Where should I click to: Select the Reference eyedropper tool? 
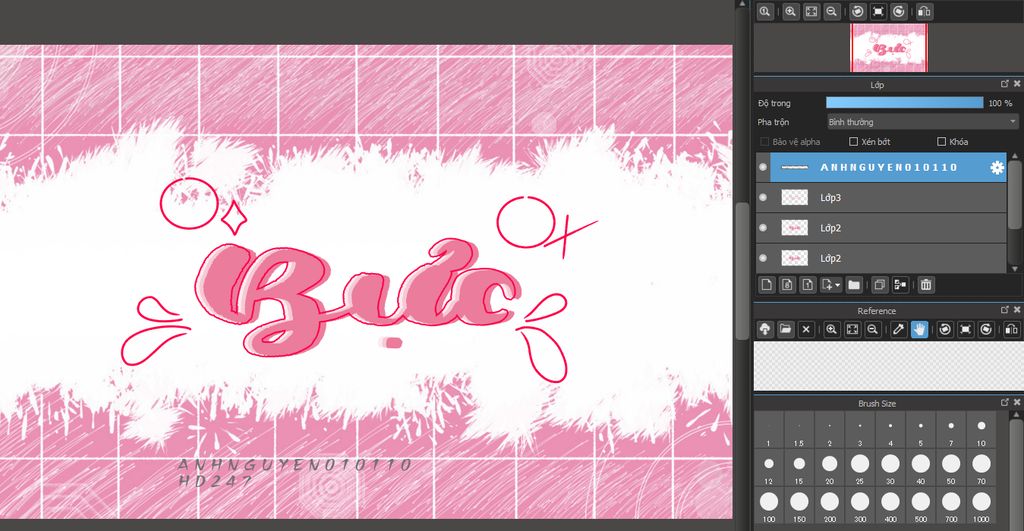[x=899, y=329]
